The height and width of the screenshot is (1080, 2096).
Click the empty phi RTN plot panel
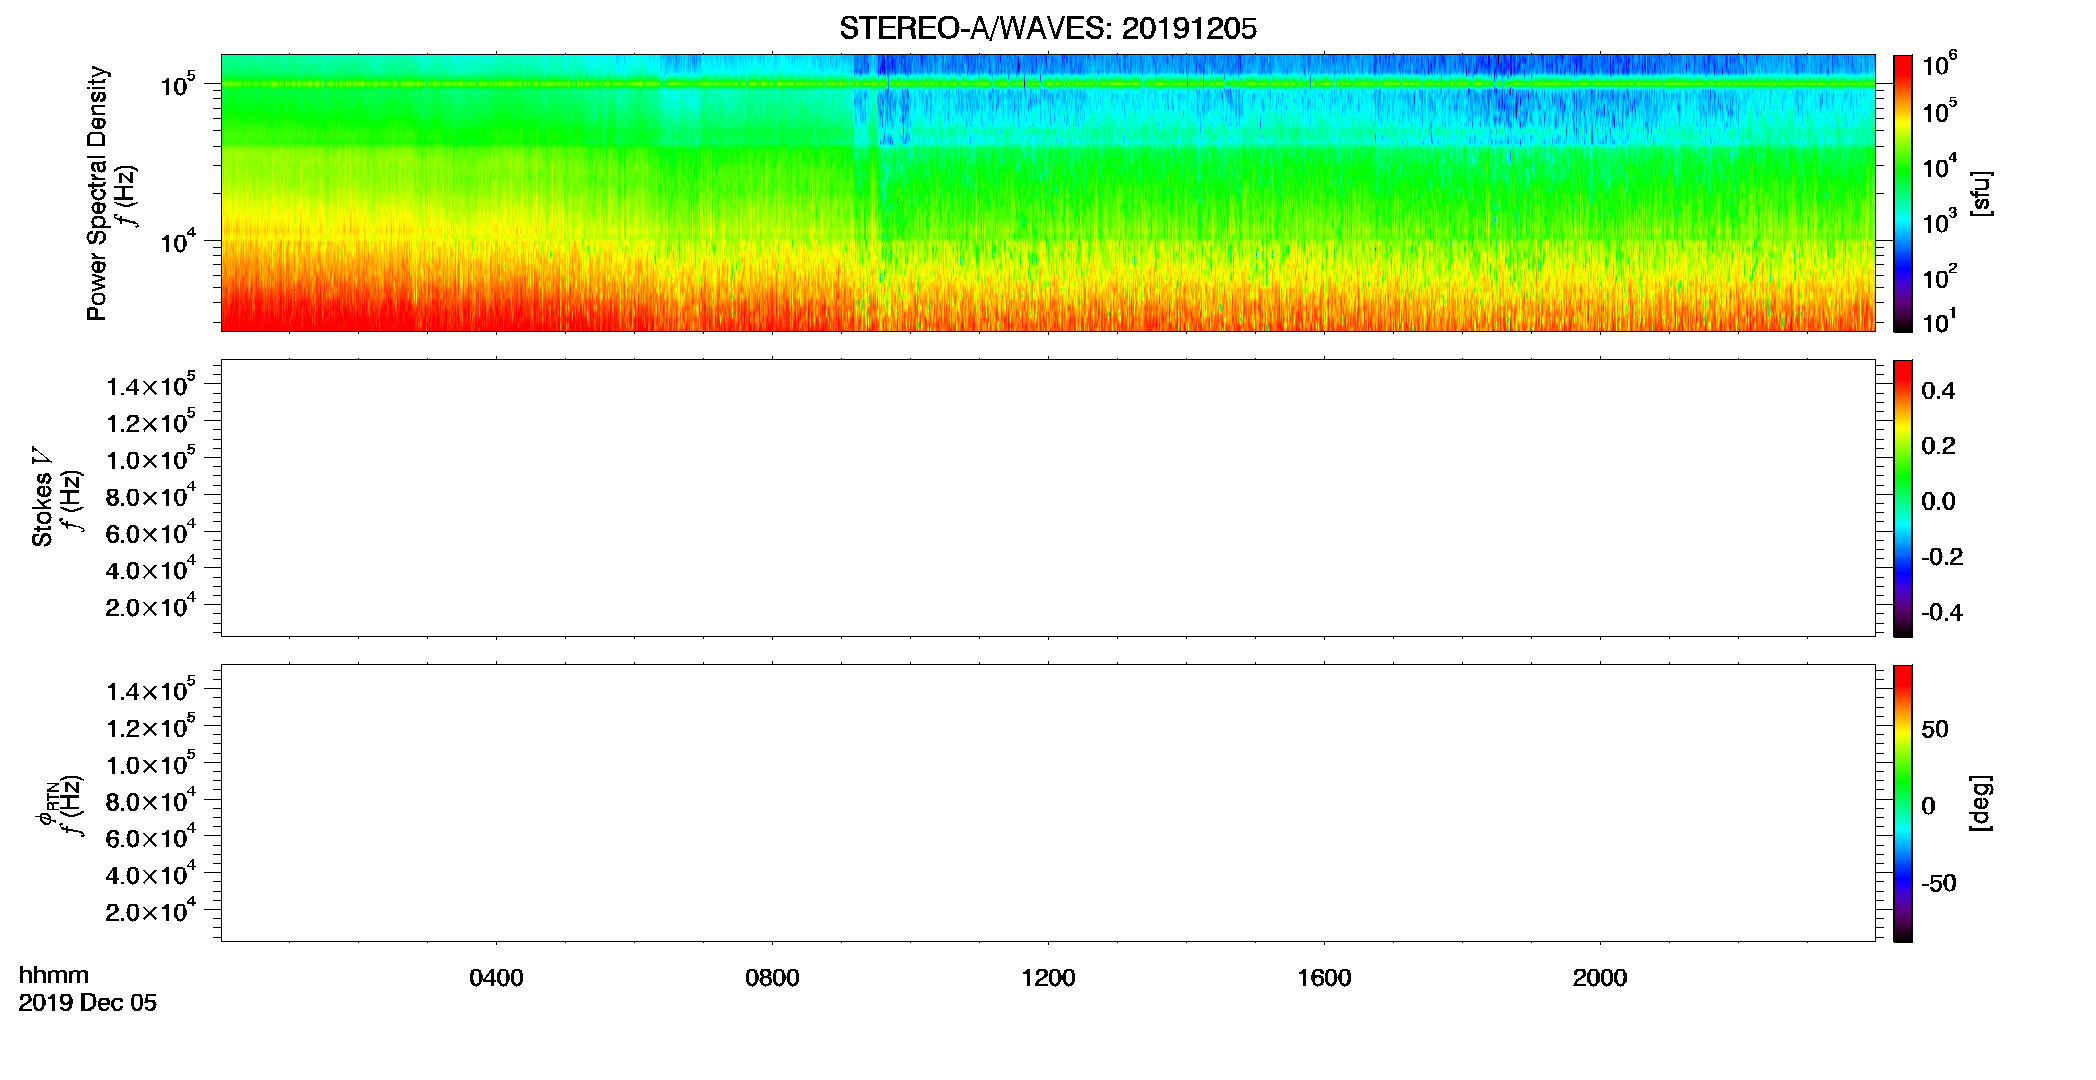click(x=1048, y=803)
